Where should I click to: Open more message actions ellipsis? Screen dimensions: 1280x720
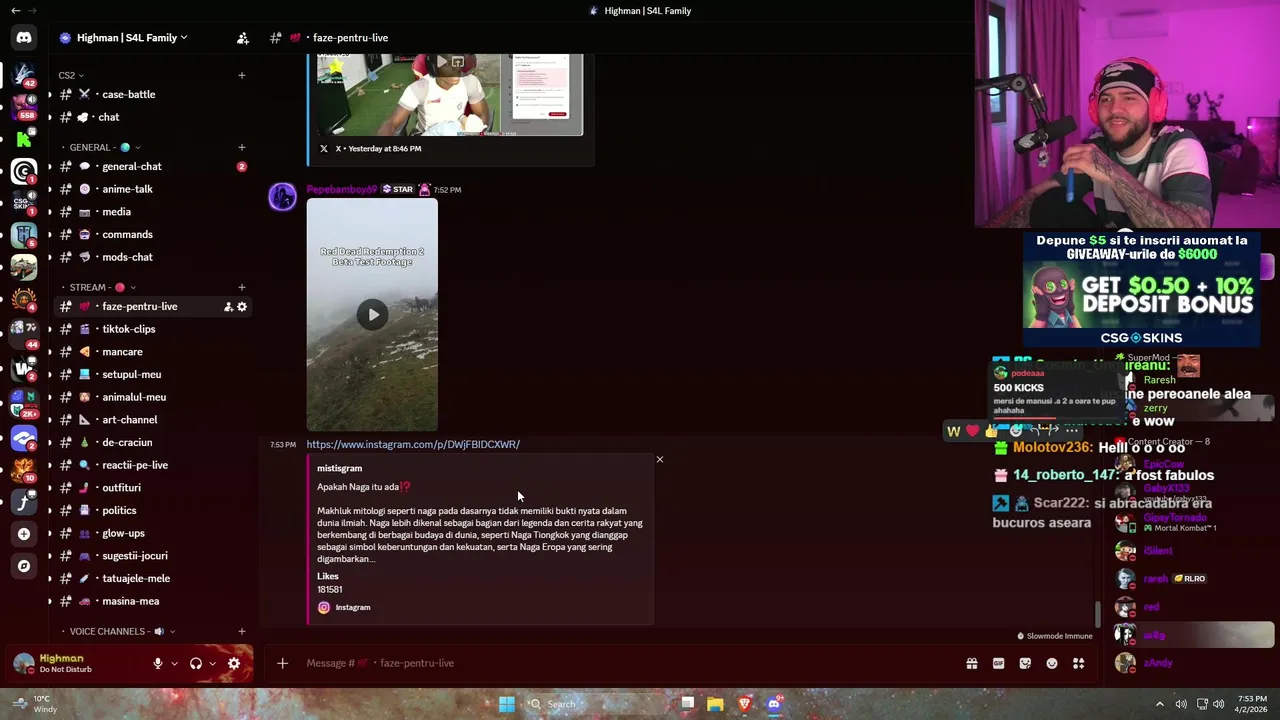[x=1071, y=431]
